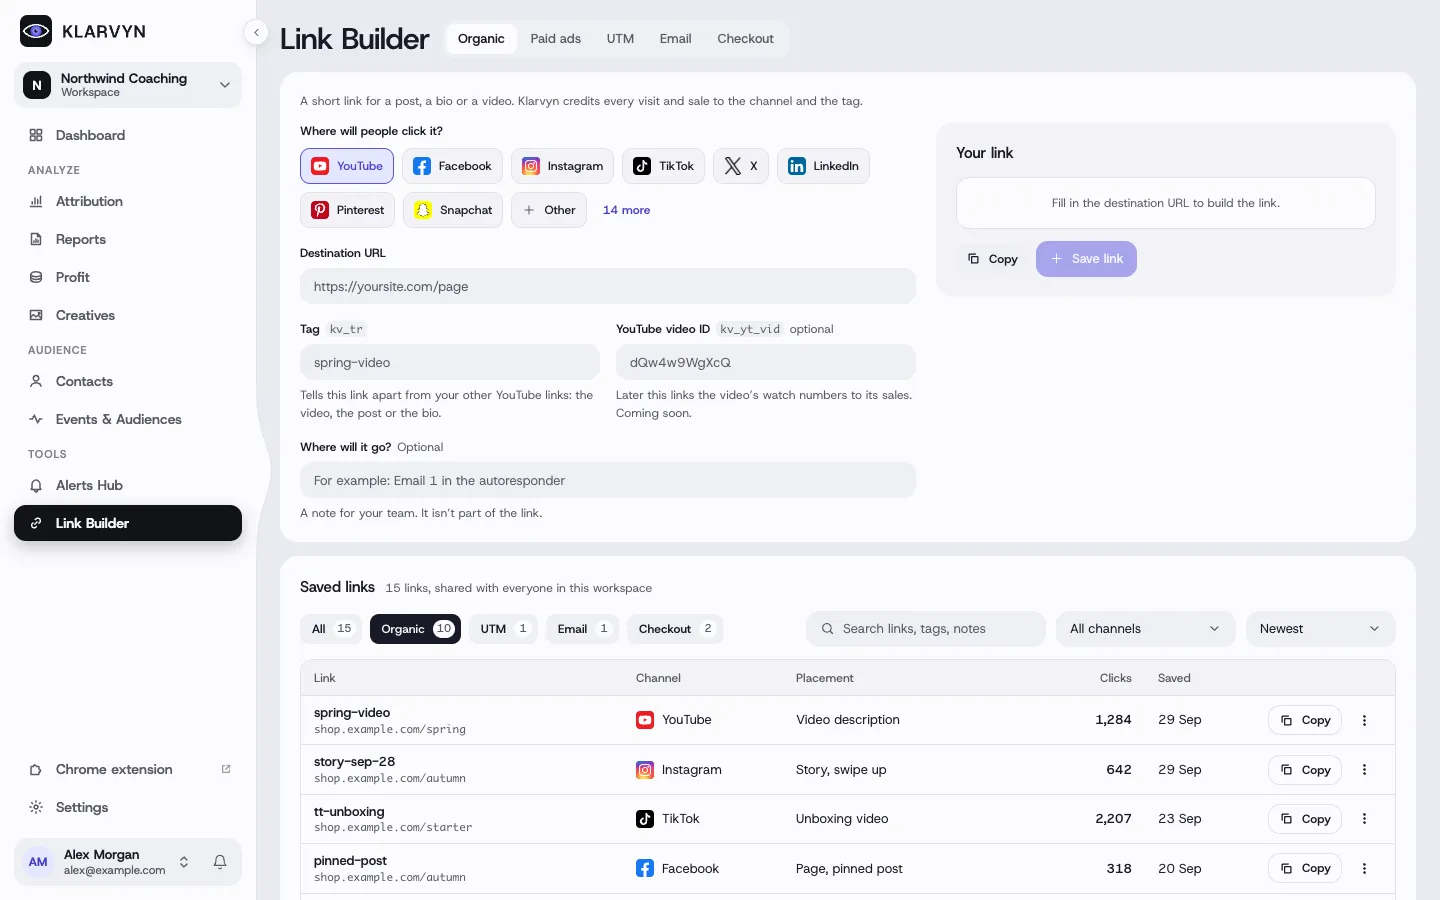Filter saved links by Email

point(582,629)
